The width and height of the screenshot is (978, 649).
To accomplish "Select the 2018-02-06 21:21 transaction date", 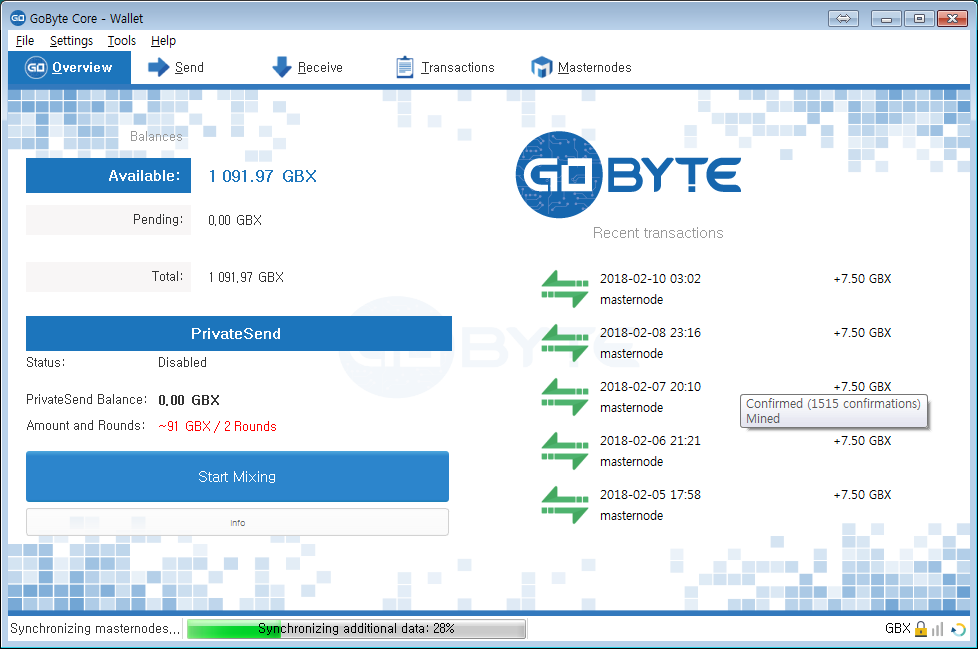I will (x=651, y=441).
